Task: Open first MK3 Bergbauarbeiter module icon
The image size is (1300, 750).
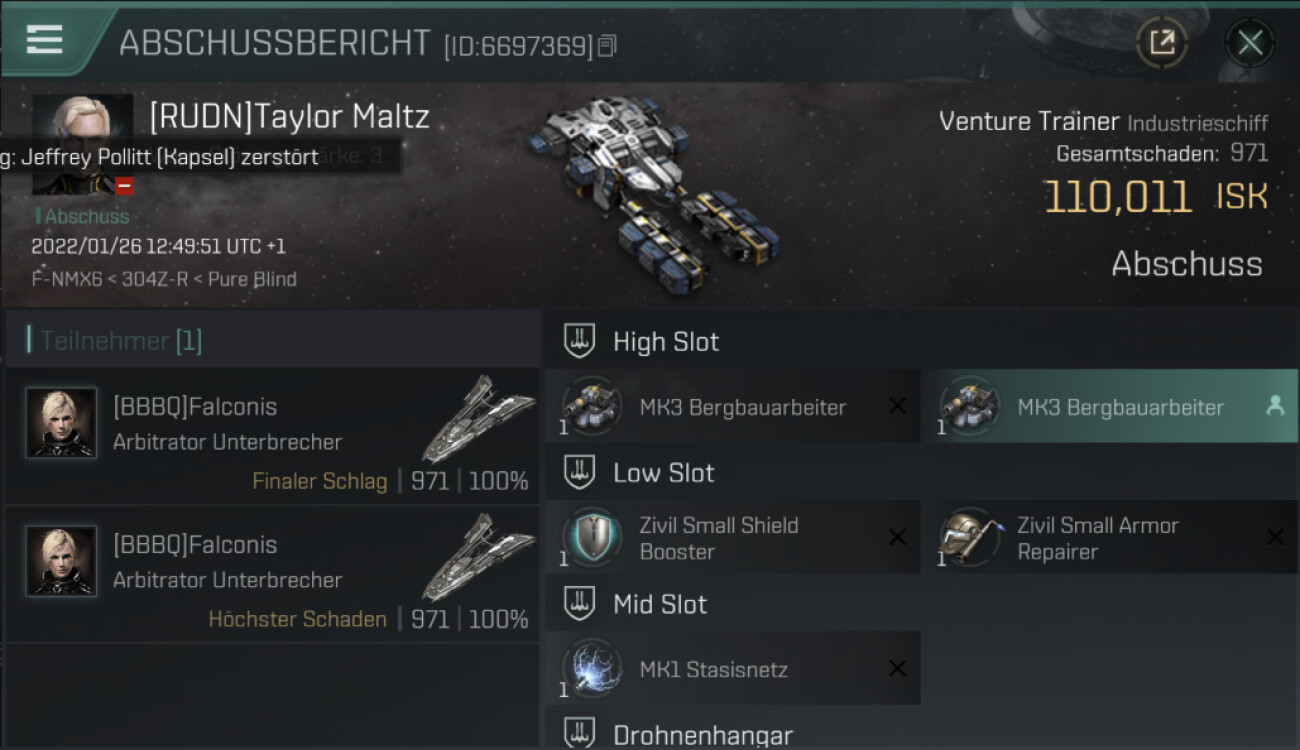Action: pyautogui.click(x=592, y=406)
